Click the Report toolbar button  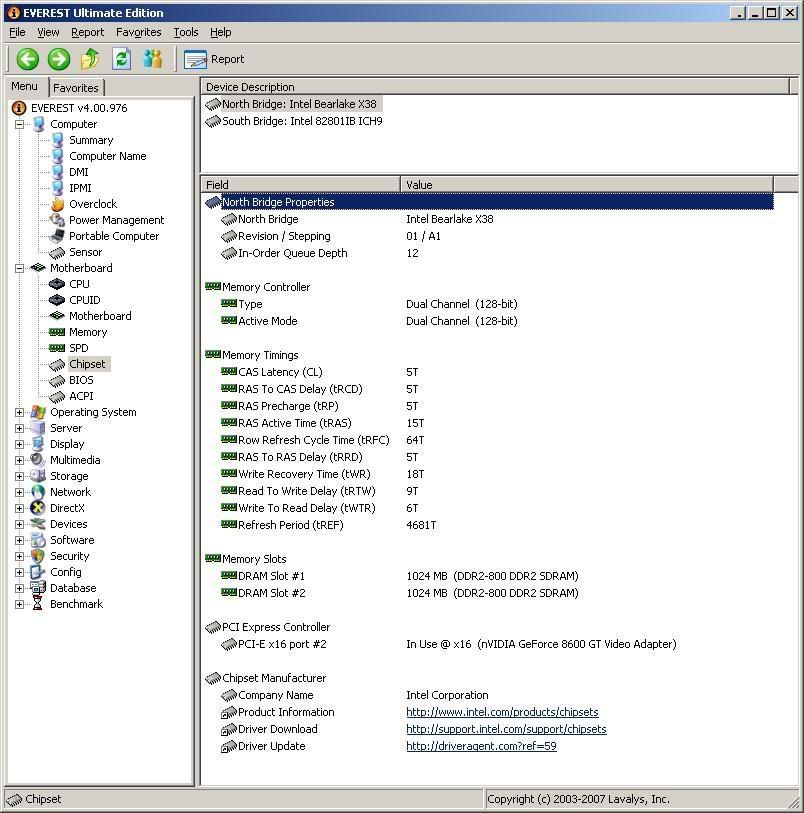point(214,60)
